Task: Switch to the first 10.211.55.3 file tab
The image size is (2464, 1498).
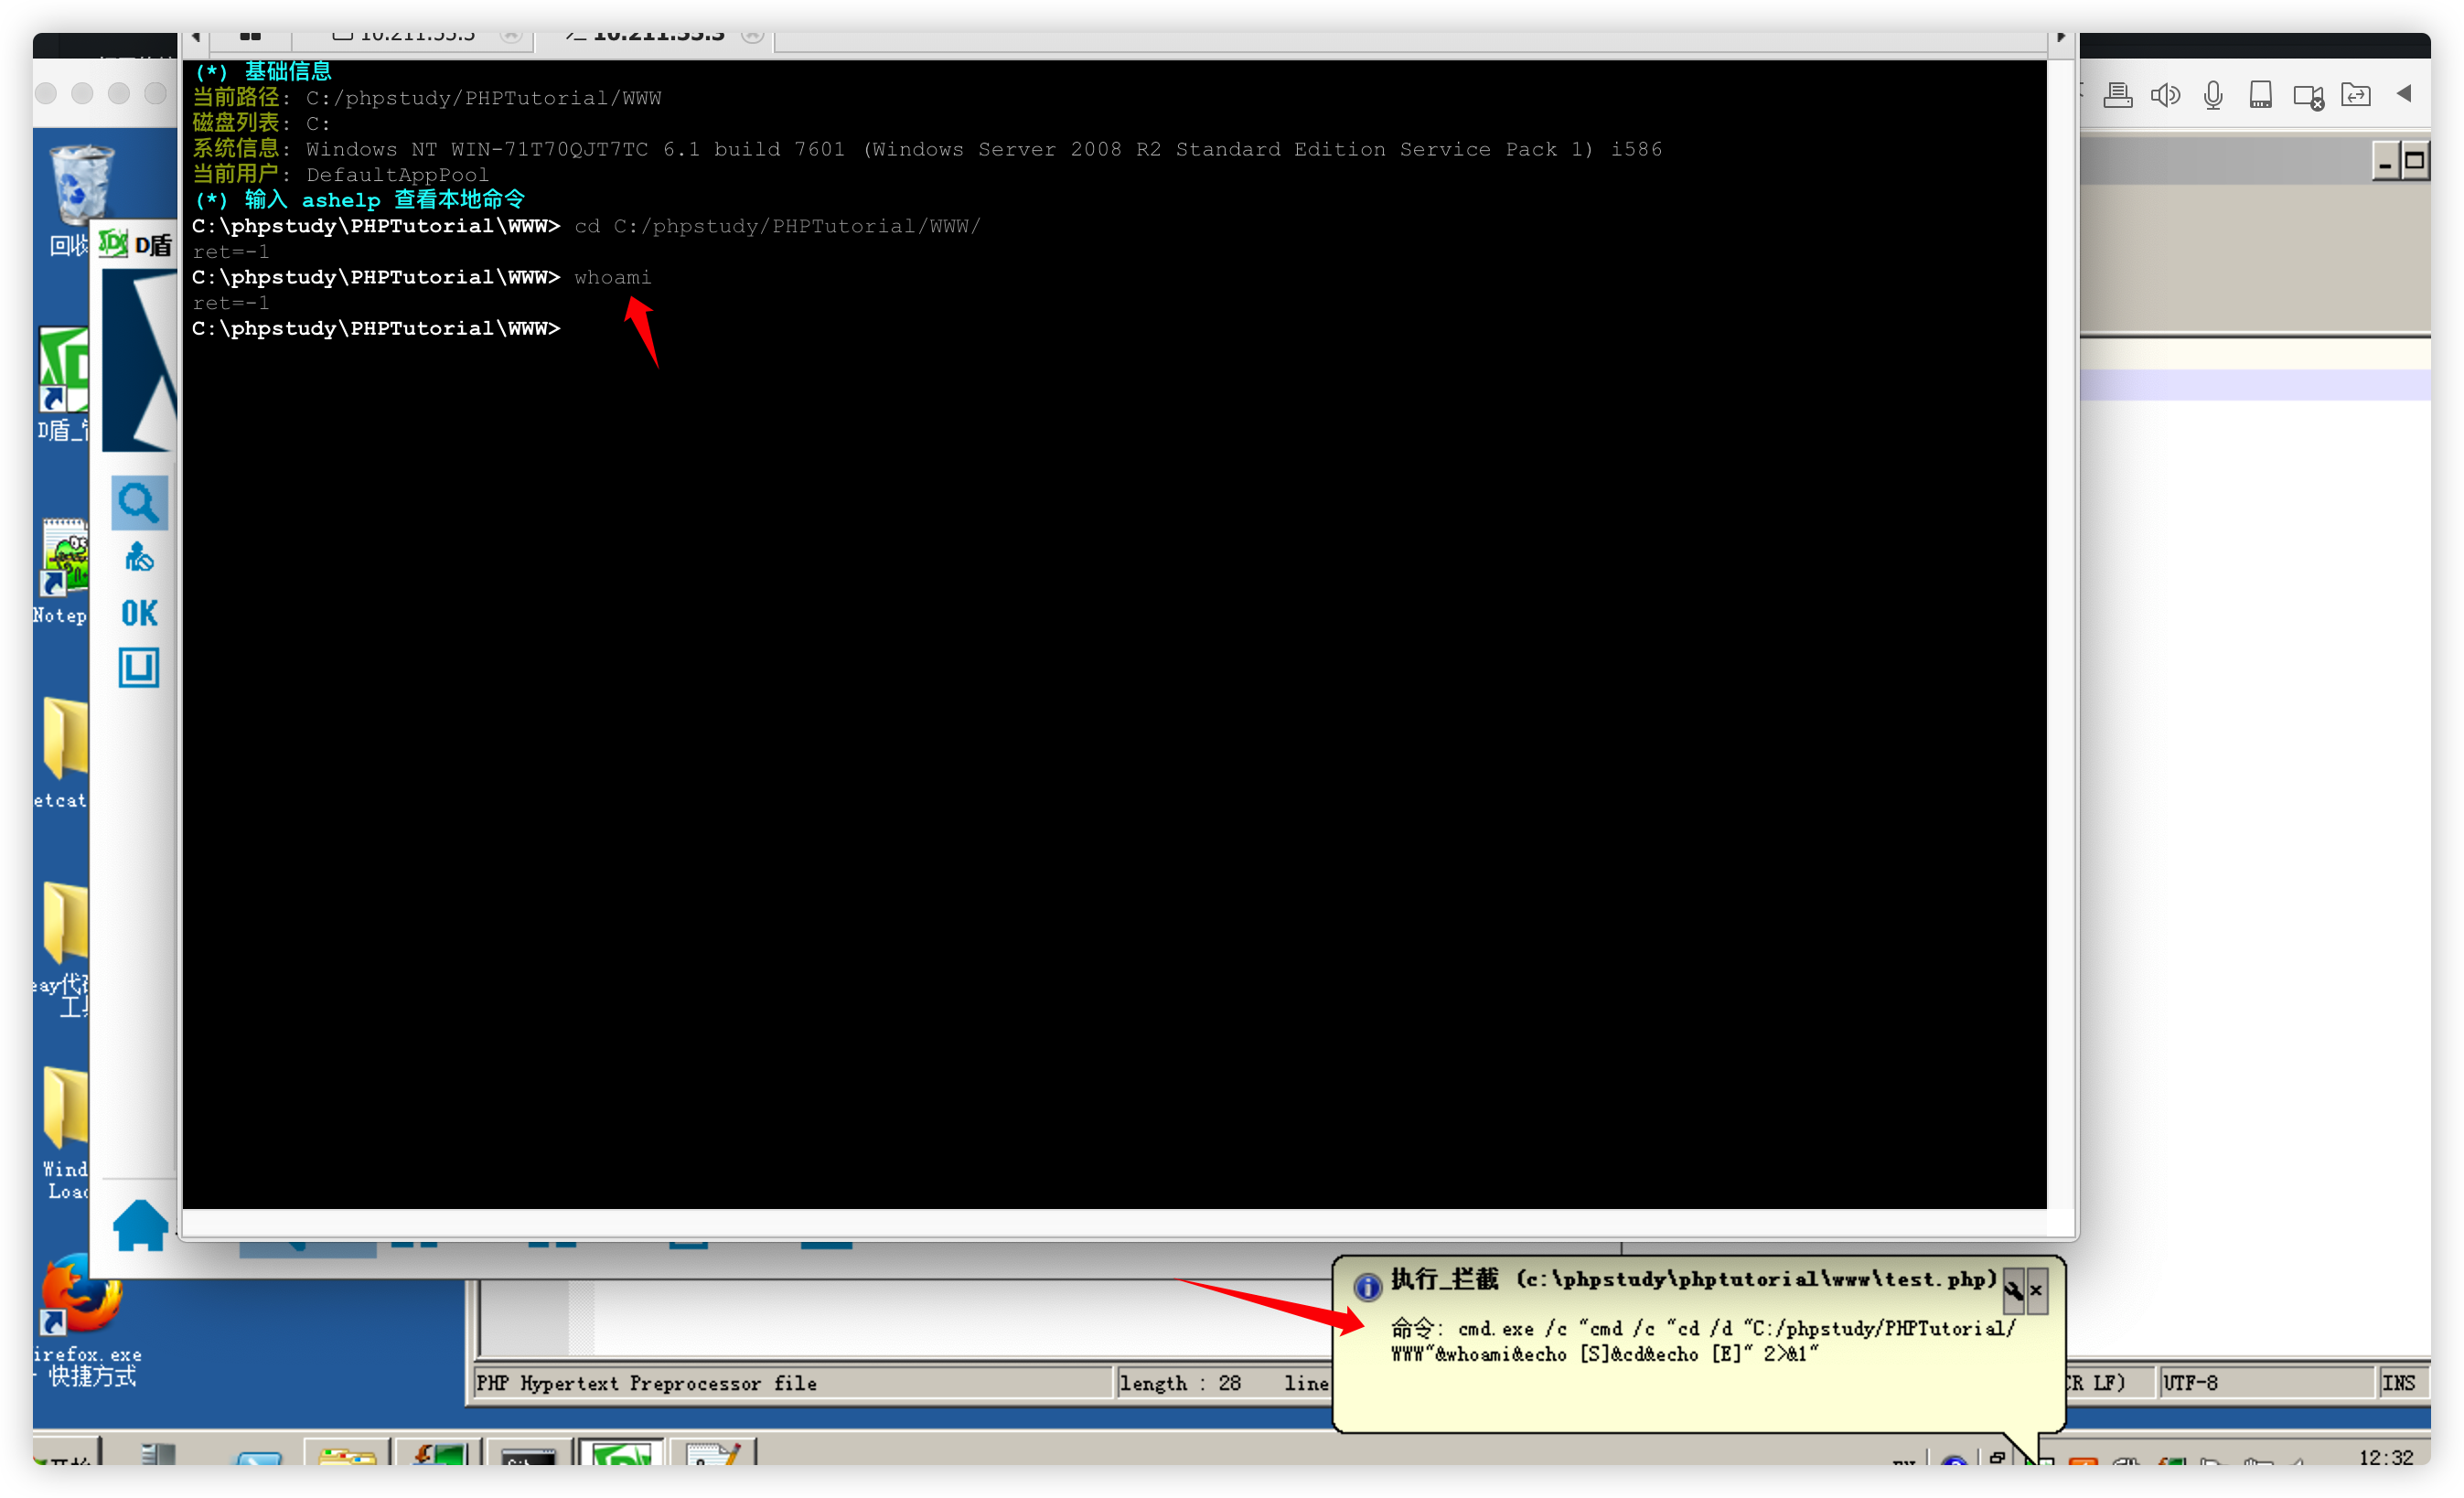Action: click(415, 37)
